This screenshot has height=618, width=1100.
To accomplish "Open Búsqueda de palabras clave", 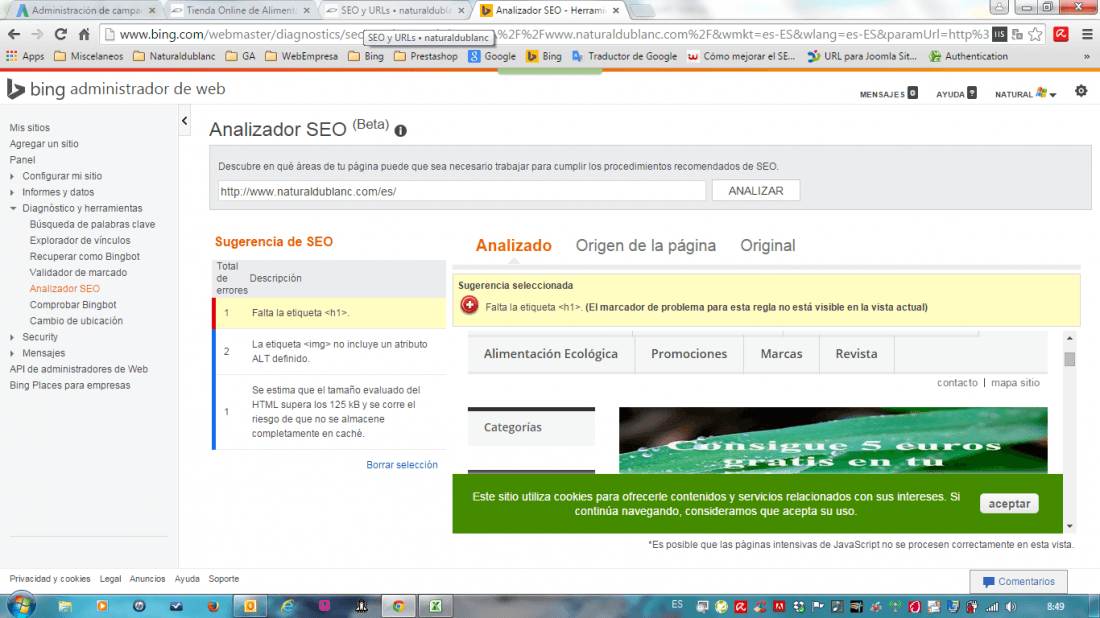I will tap(92, 224).
